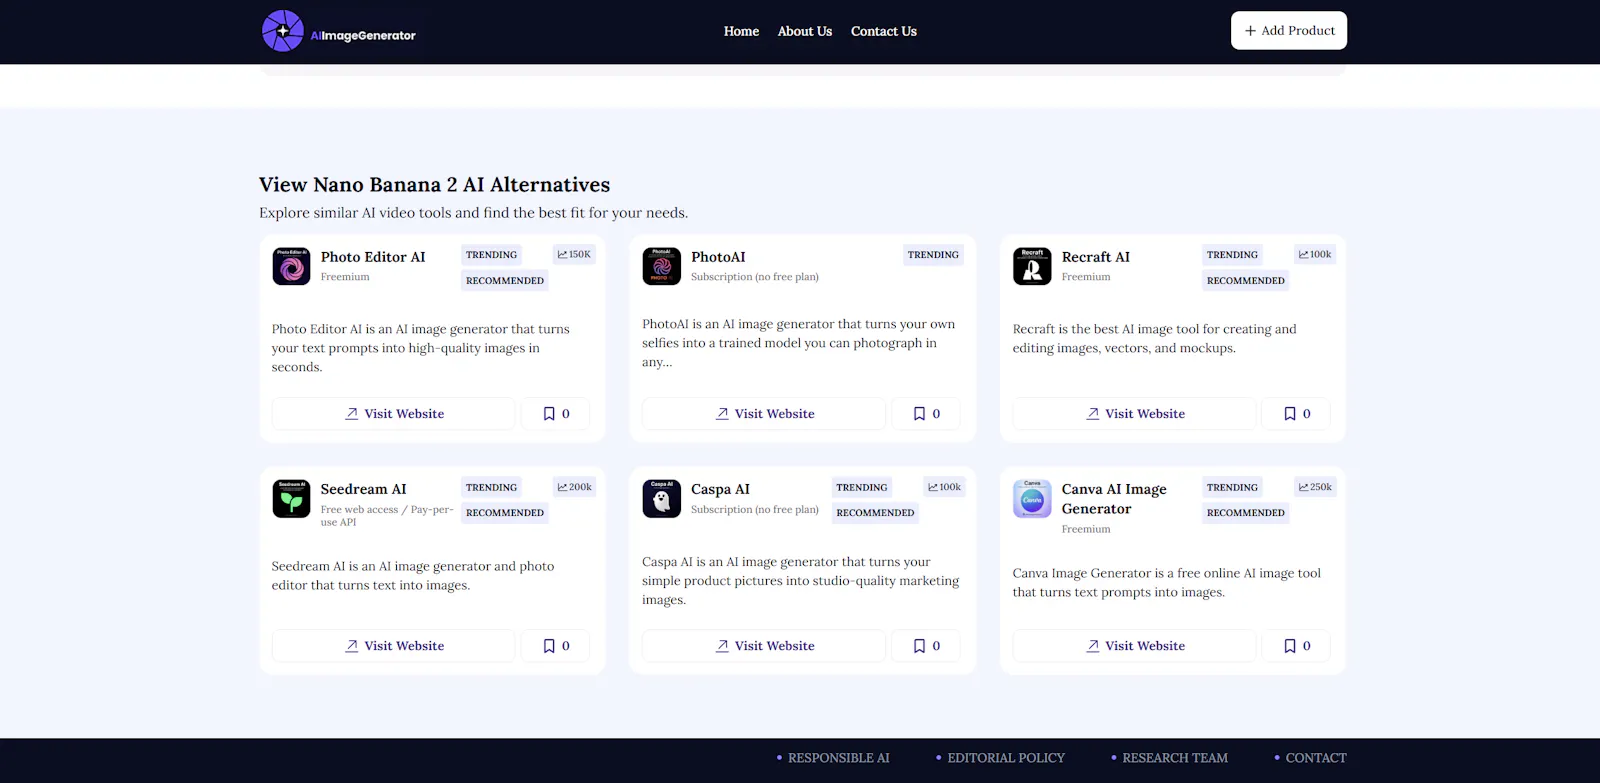This screenshot has width=1600, height=783.
Task: Bookmark Canva AI Image Generator
Action: coord(1297,646)
